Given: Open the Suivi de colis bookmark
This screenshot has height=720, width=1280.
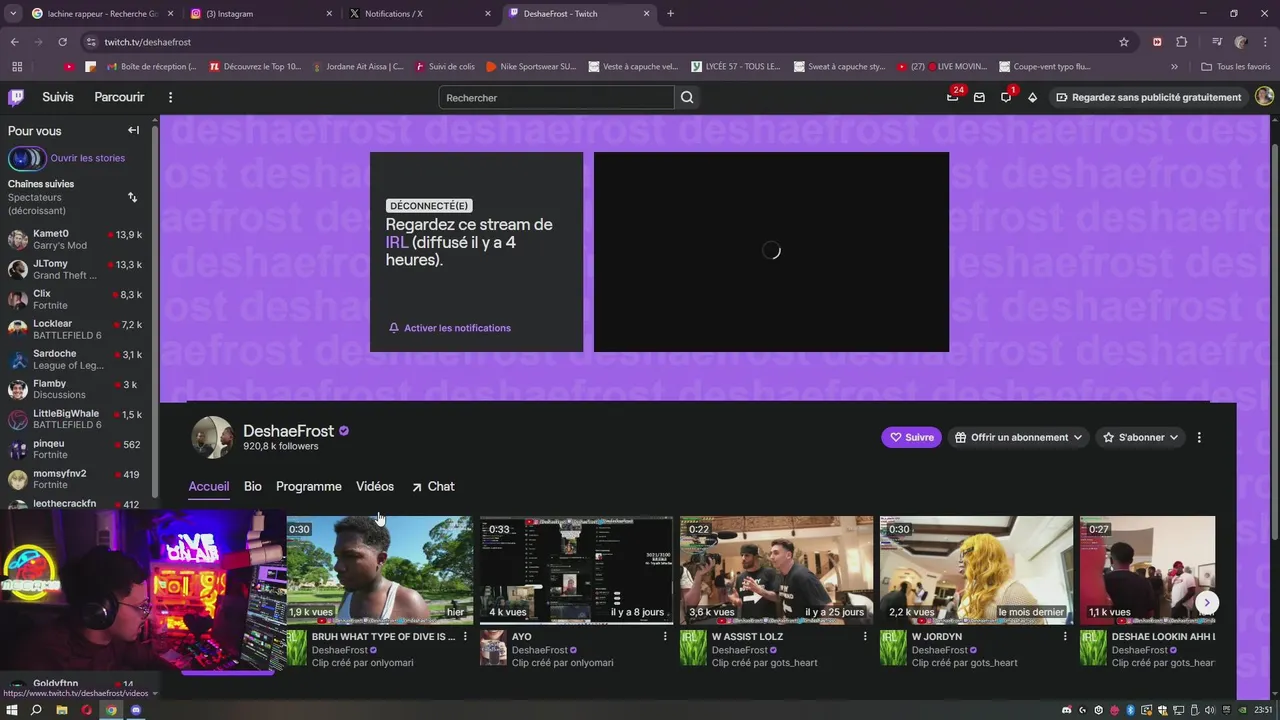Looking at the screenshot, I should [444, 66].
